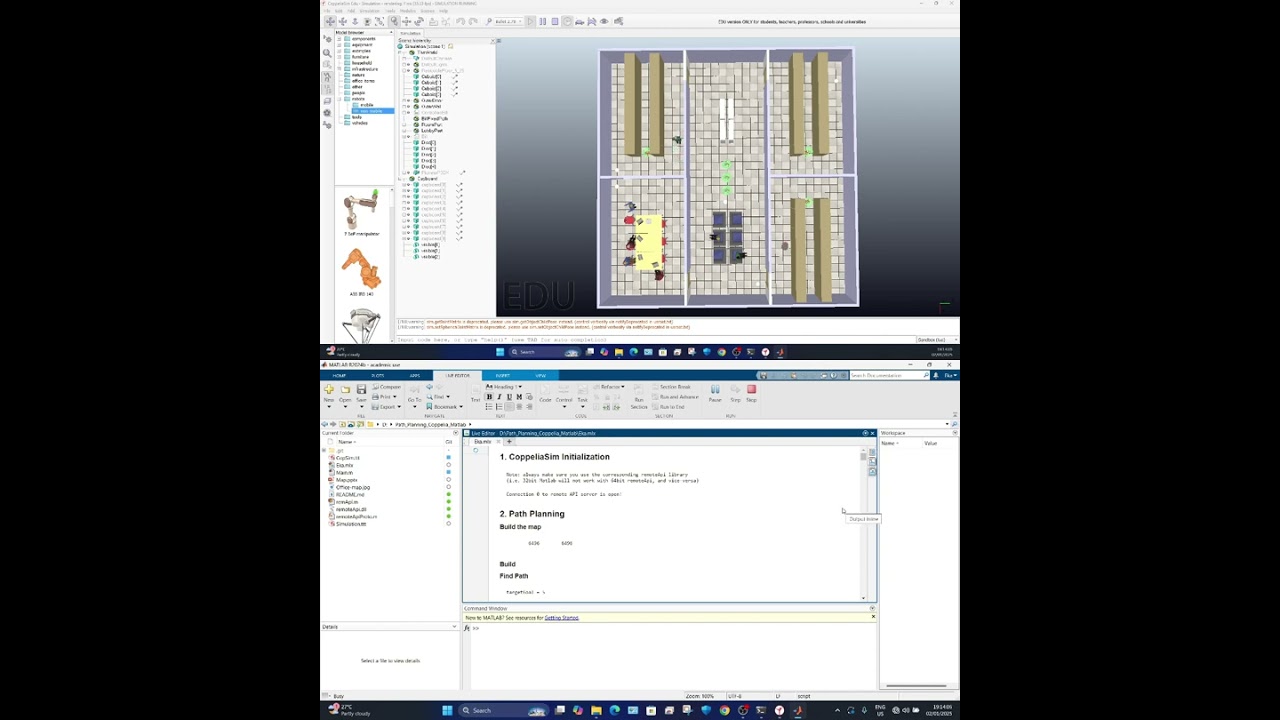Screen dimensions: 1280x720
Task: Click New document icon in MATLAB ribbon
Action: click(329, 389)
